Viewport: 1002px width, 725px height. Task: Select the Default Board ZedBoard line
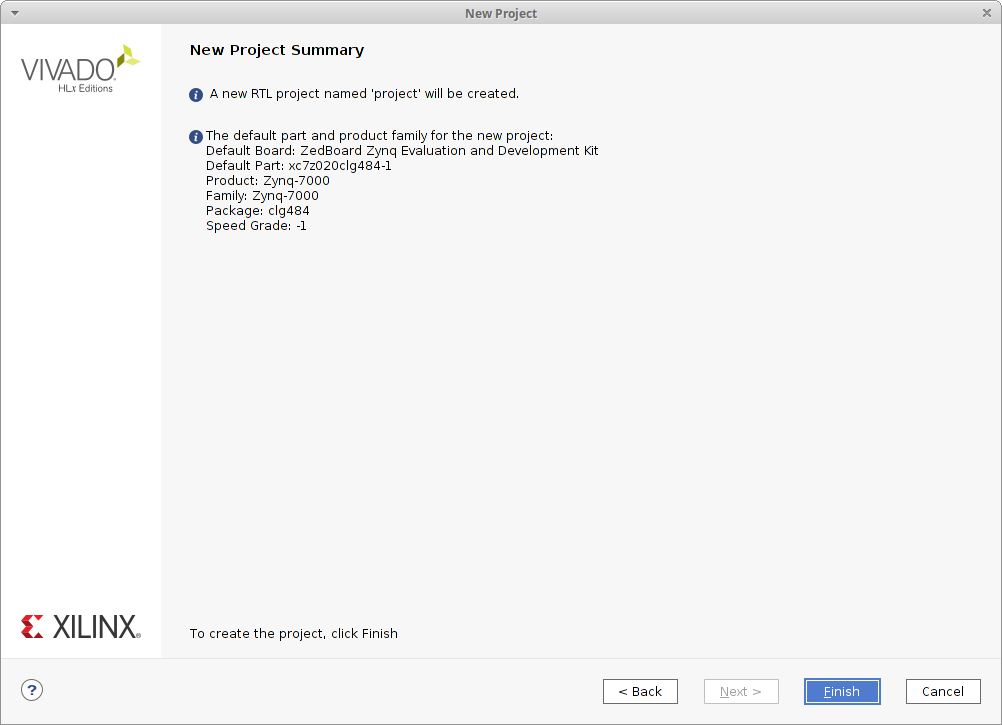(402, 151)
